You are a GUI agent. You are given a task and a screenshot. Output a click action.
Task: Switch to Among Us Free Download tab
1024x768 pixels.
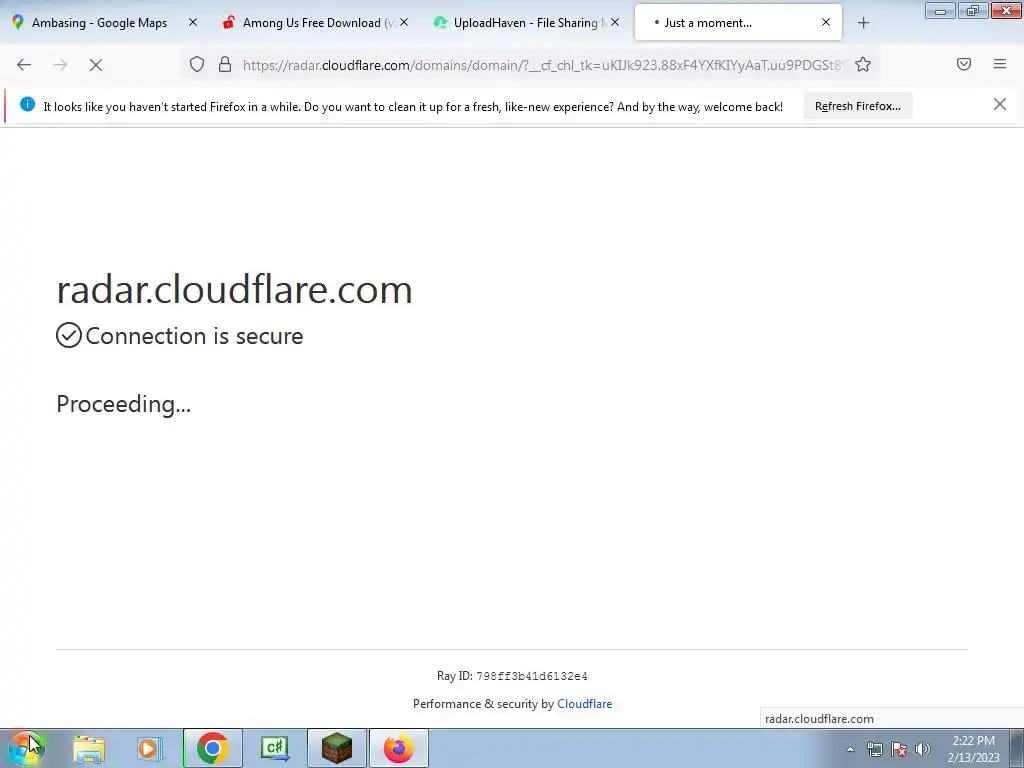(x=310, y=23)
